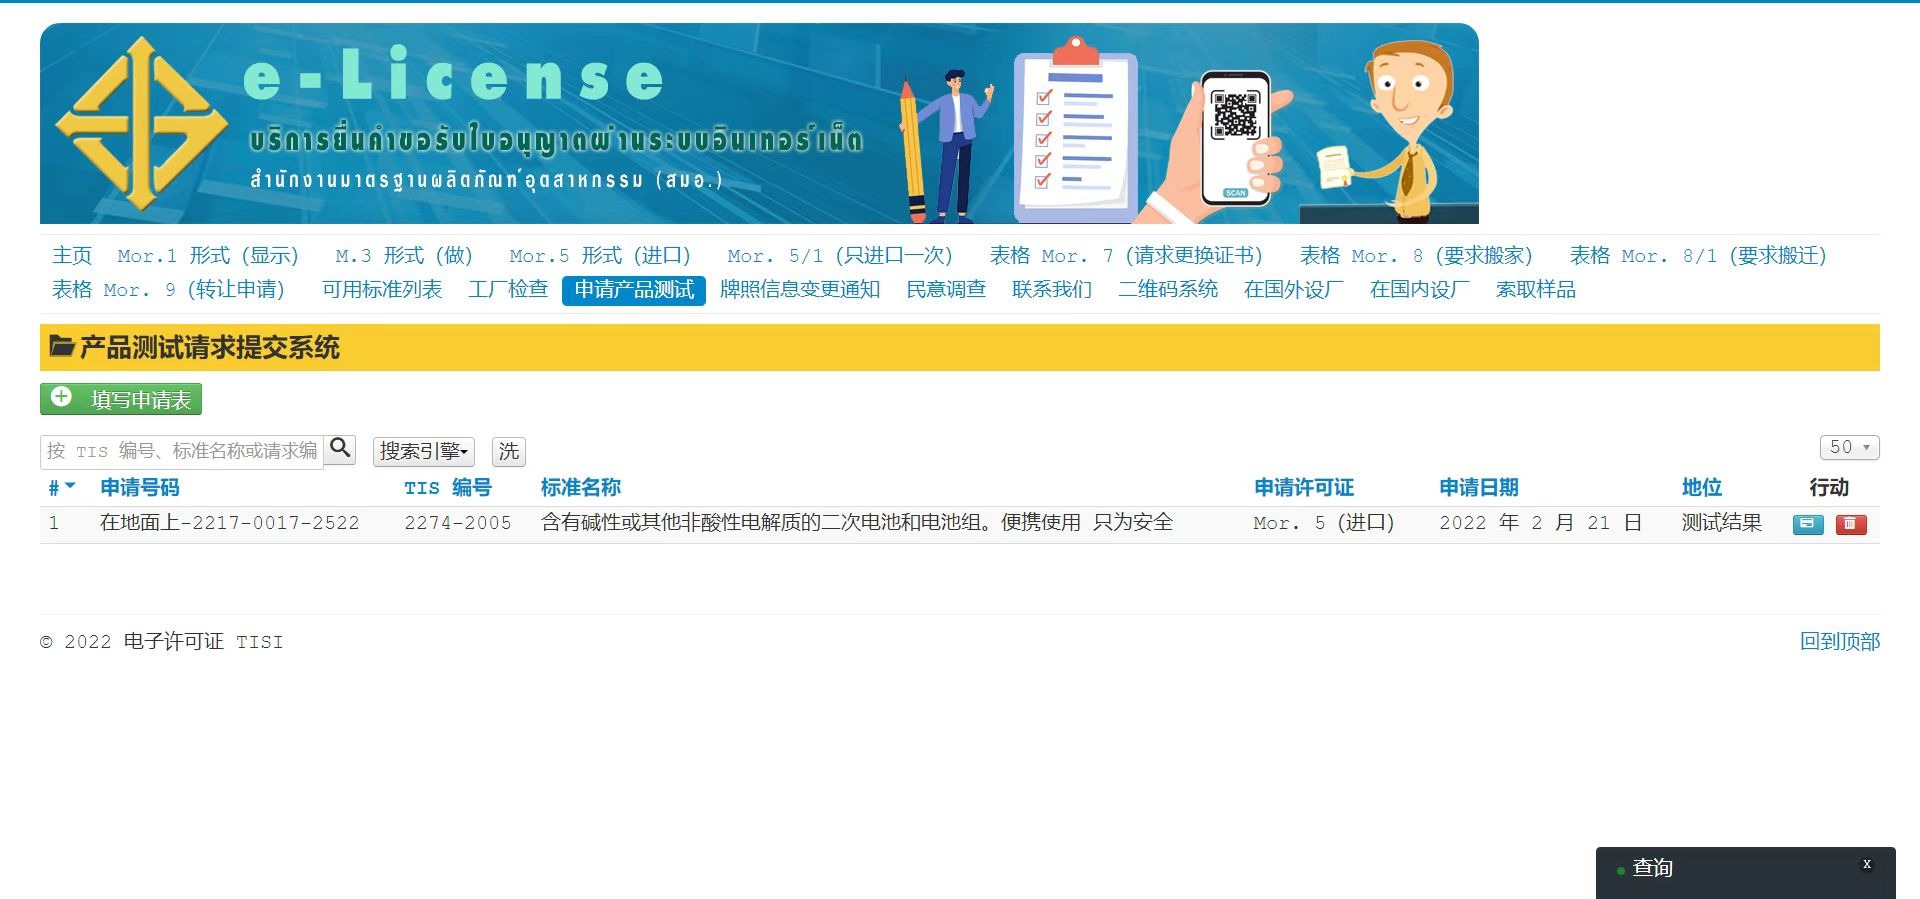Open 工厂检查 menu item
This screenshot has width=1920, height=899.
(x=508, y=290)
